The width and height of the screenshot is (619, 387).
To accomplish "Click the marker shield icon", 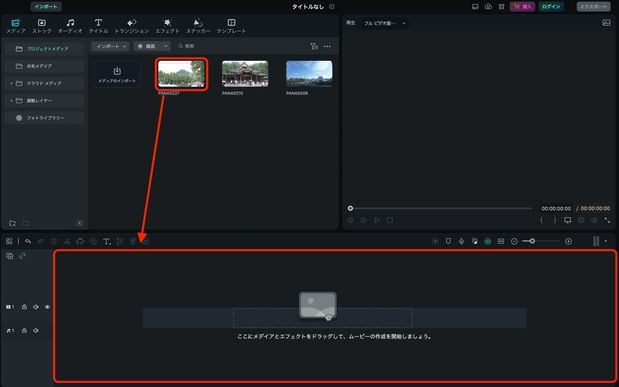I will pos(448,241).
